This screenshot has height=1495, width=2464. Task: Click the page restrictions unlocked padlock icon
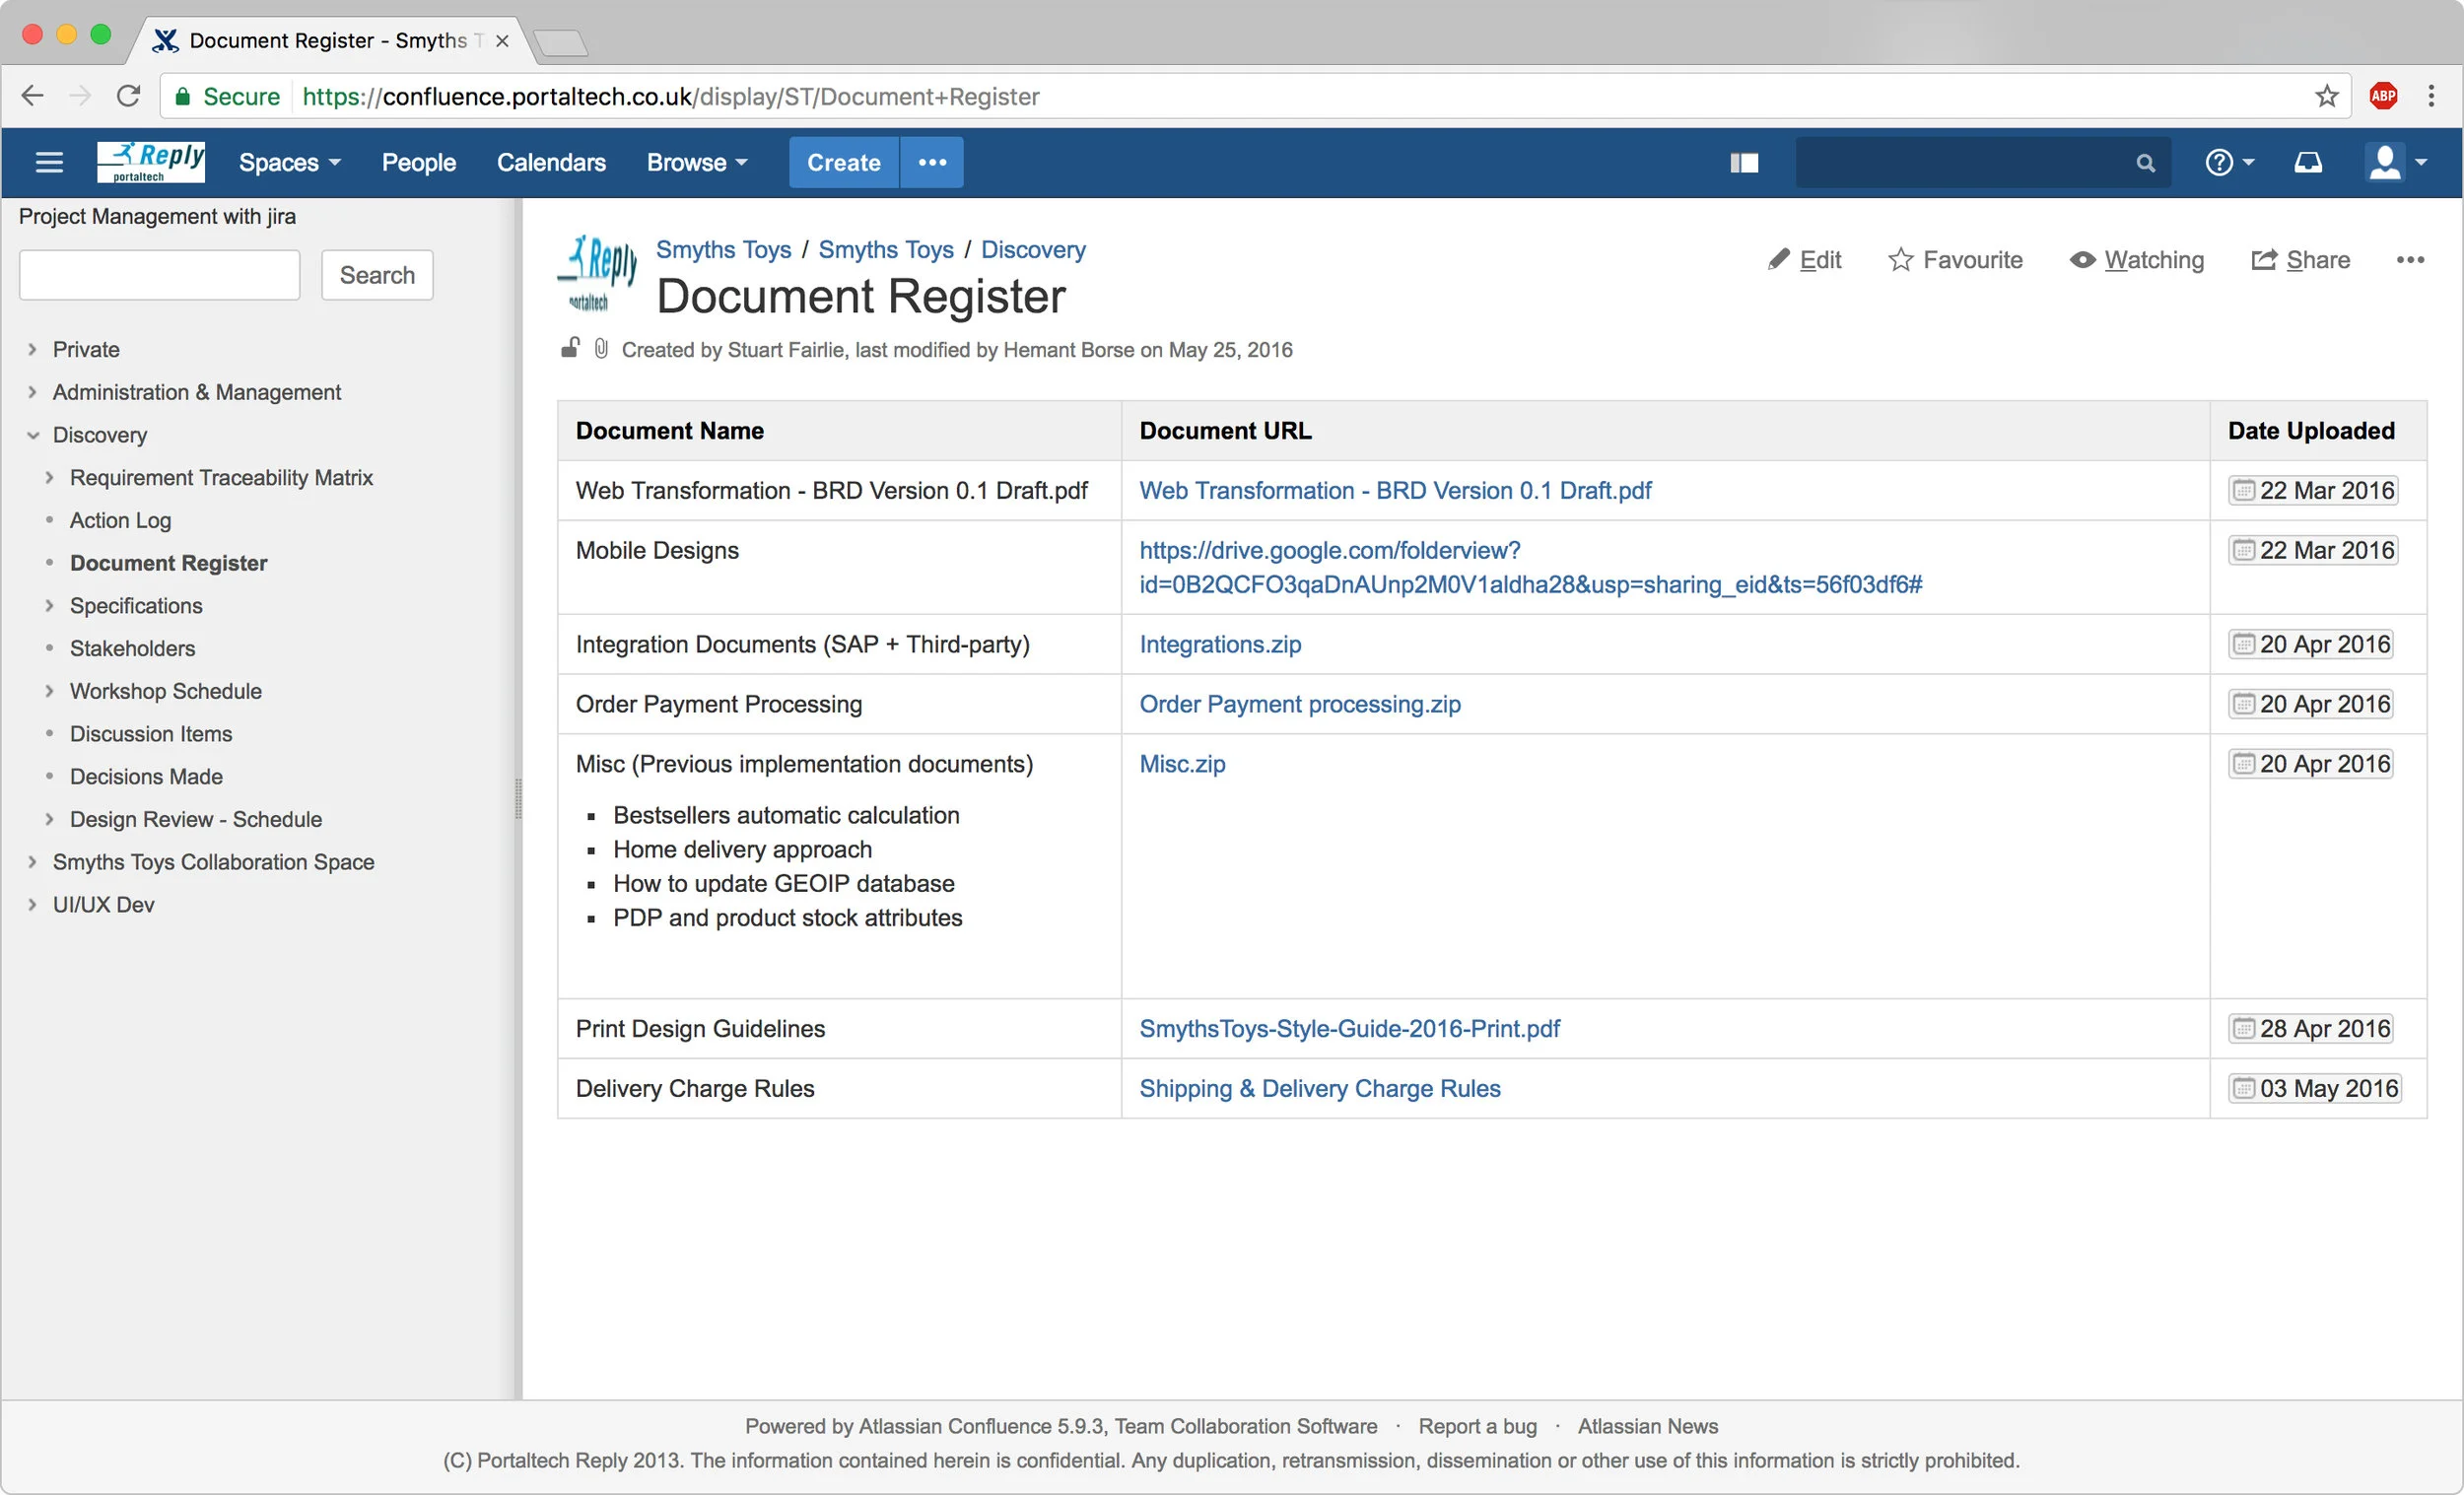pos(570,348)
